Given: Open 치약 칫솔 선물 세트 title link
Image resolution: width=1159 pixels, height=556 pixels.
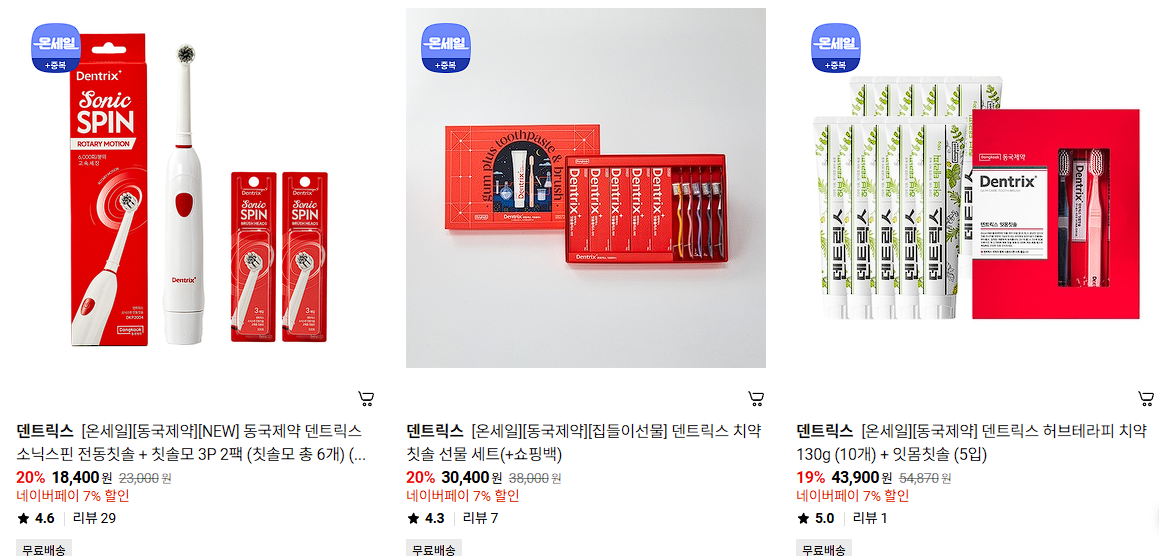Looking at the screenshot, I should pyautogui.click(x=584, y=442).
